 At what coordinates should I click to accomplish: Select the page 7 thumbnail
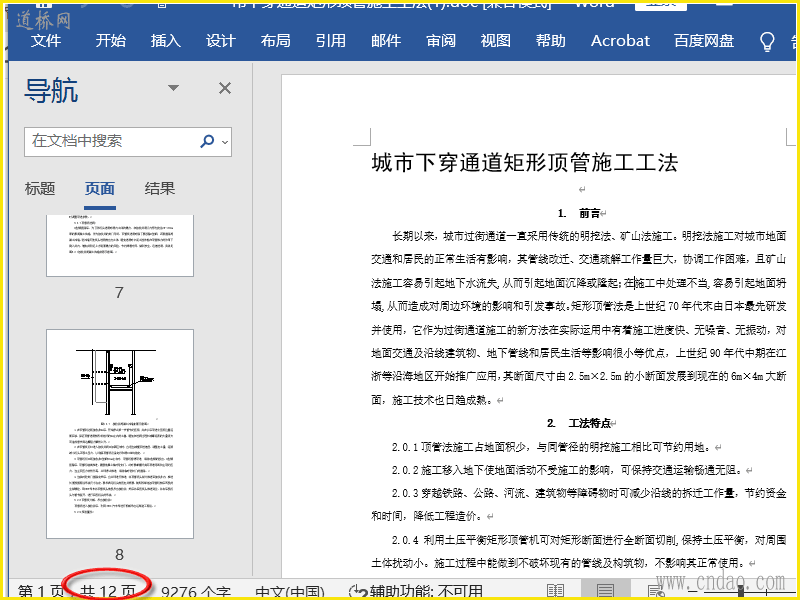120,245
